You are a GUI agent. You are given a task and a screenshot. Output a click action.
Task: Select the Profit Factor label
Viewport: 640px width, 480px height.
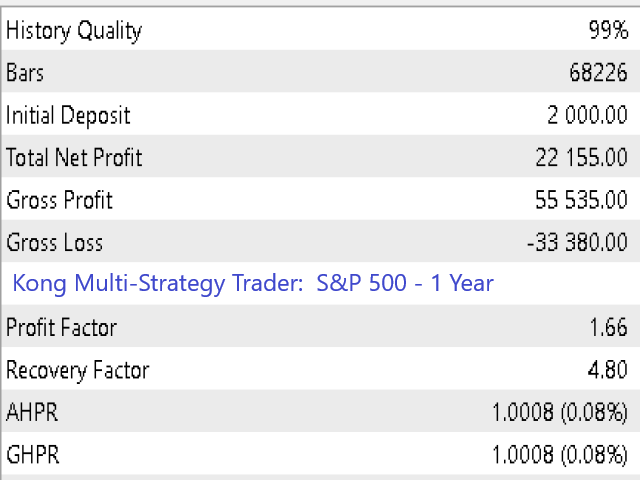62,328
